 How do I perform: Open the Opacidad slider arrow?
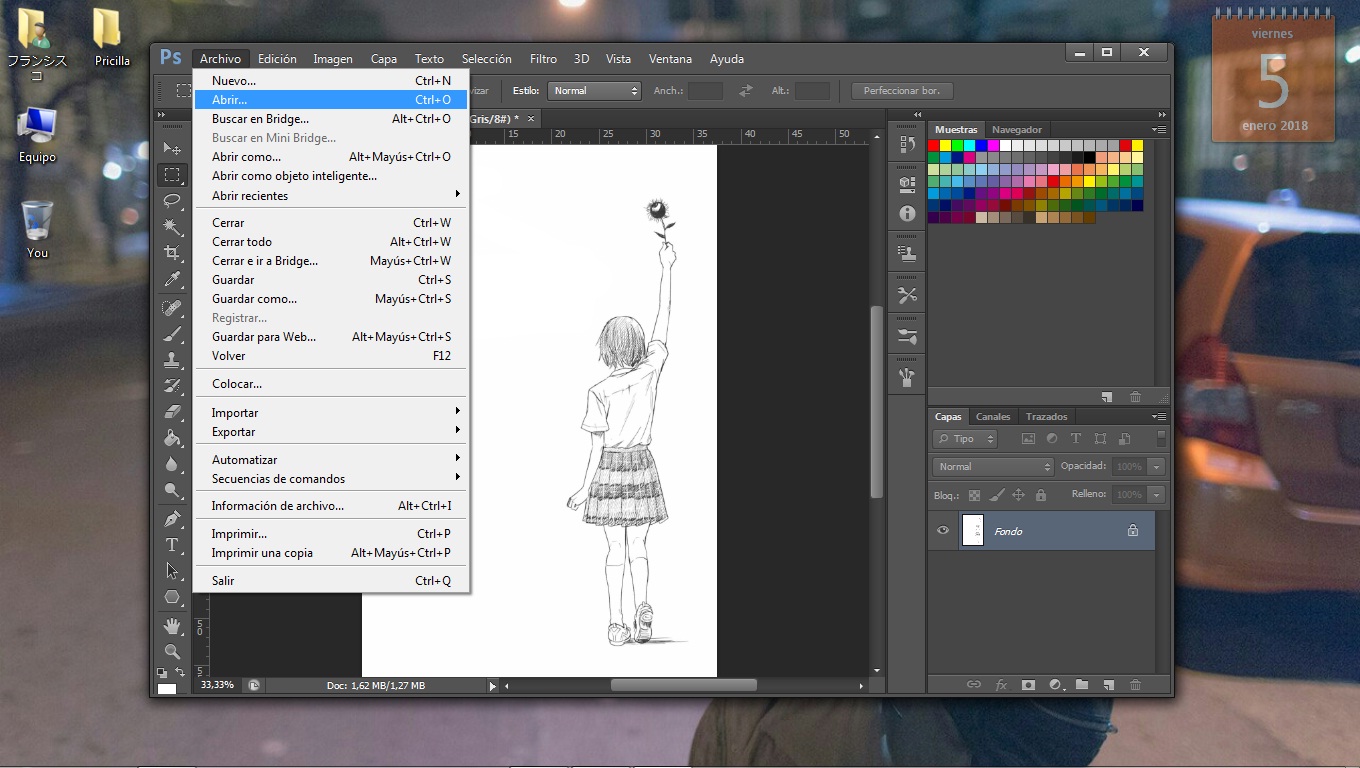tap(1157, 467)
